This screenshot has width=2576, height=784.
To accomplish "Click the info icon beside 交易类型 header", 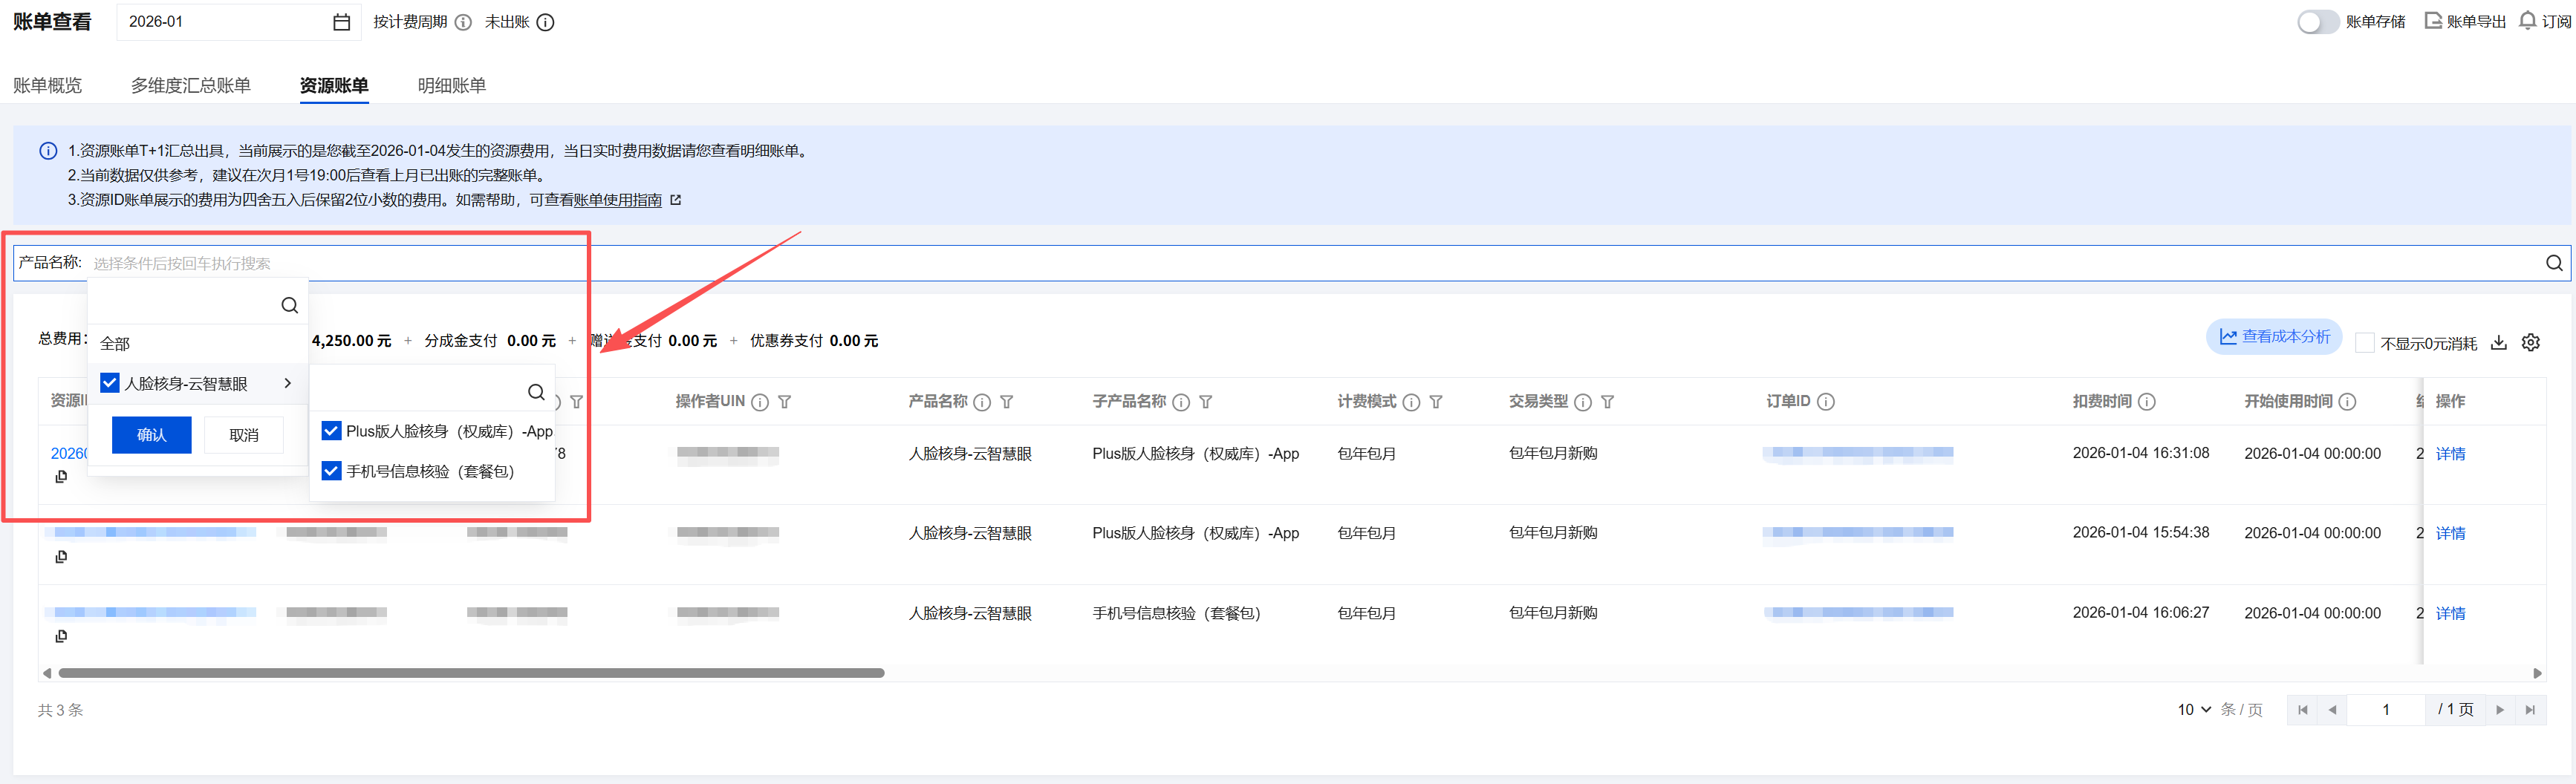I will pyautogui.click(x=1583, y=402).
